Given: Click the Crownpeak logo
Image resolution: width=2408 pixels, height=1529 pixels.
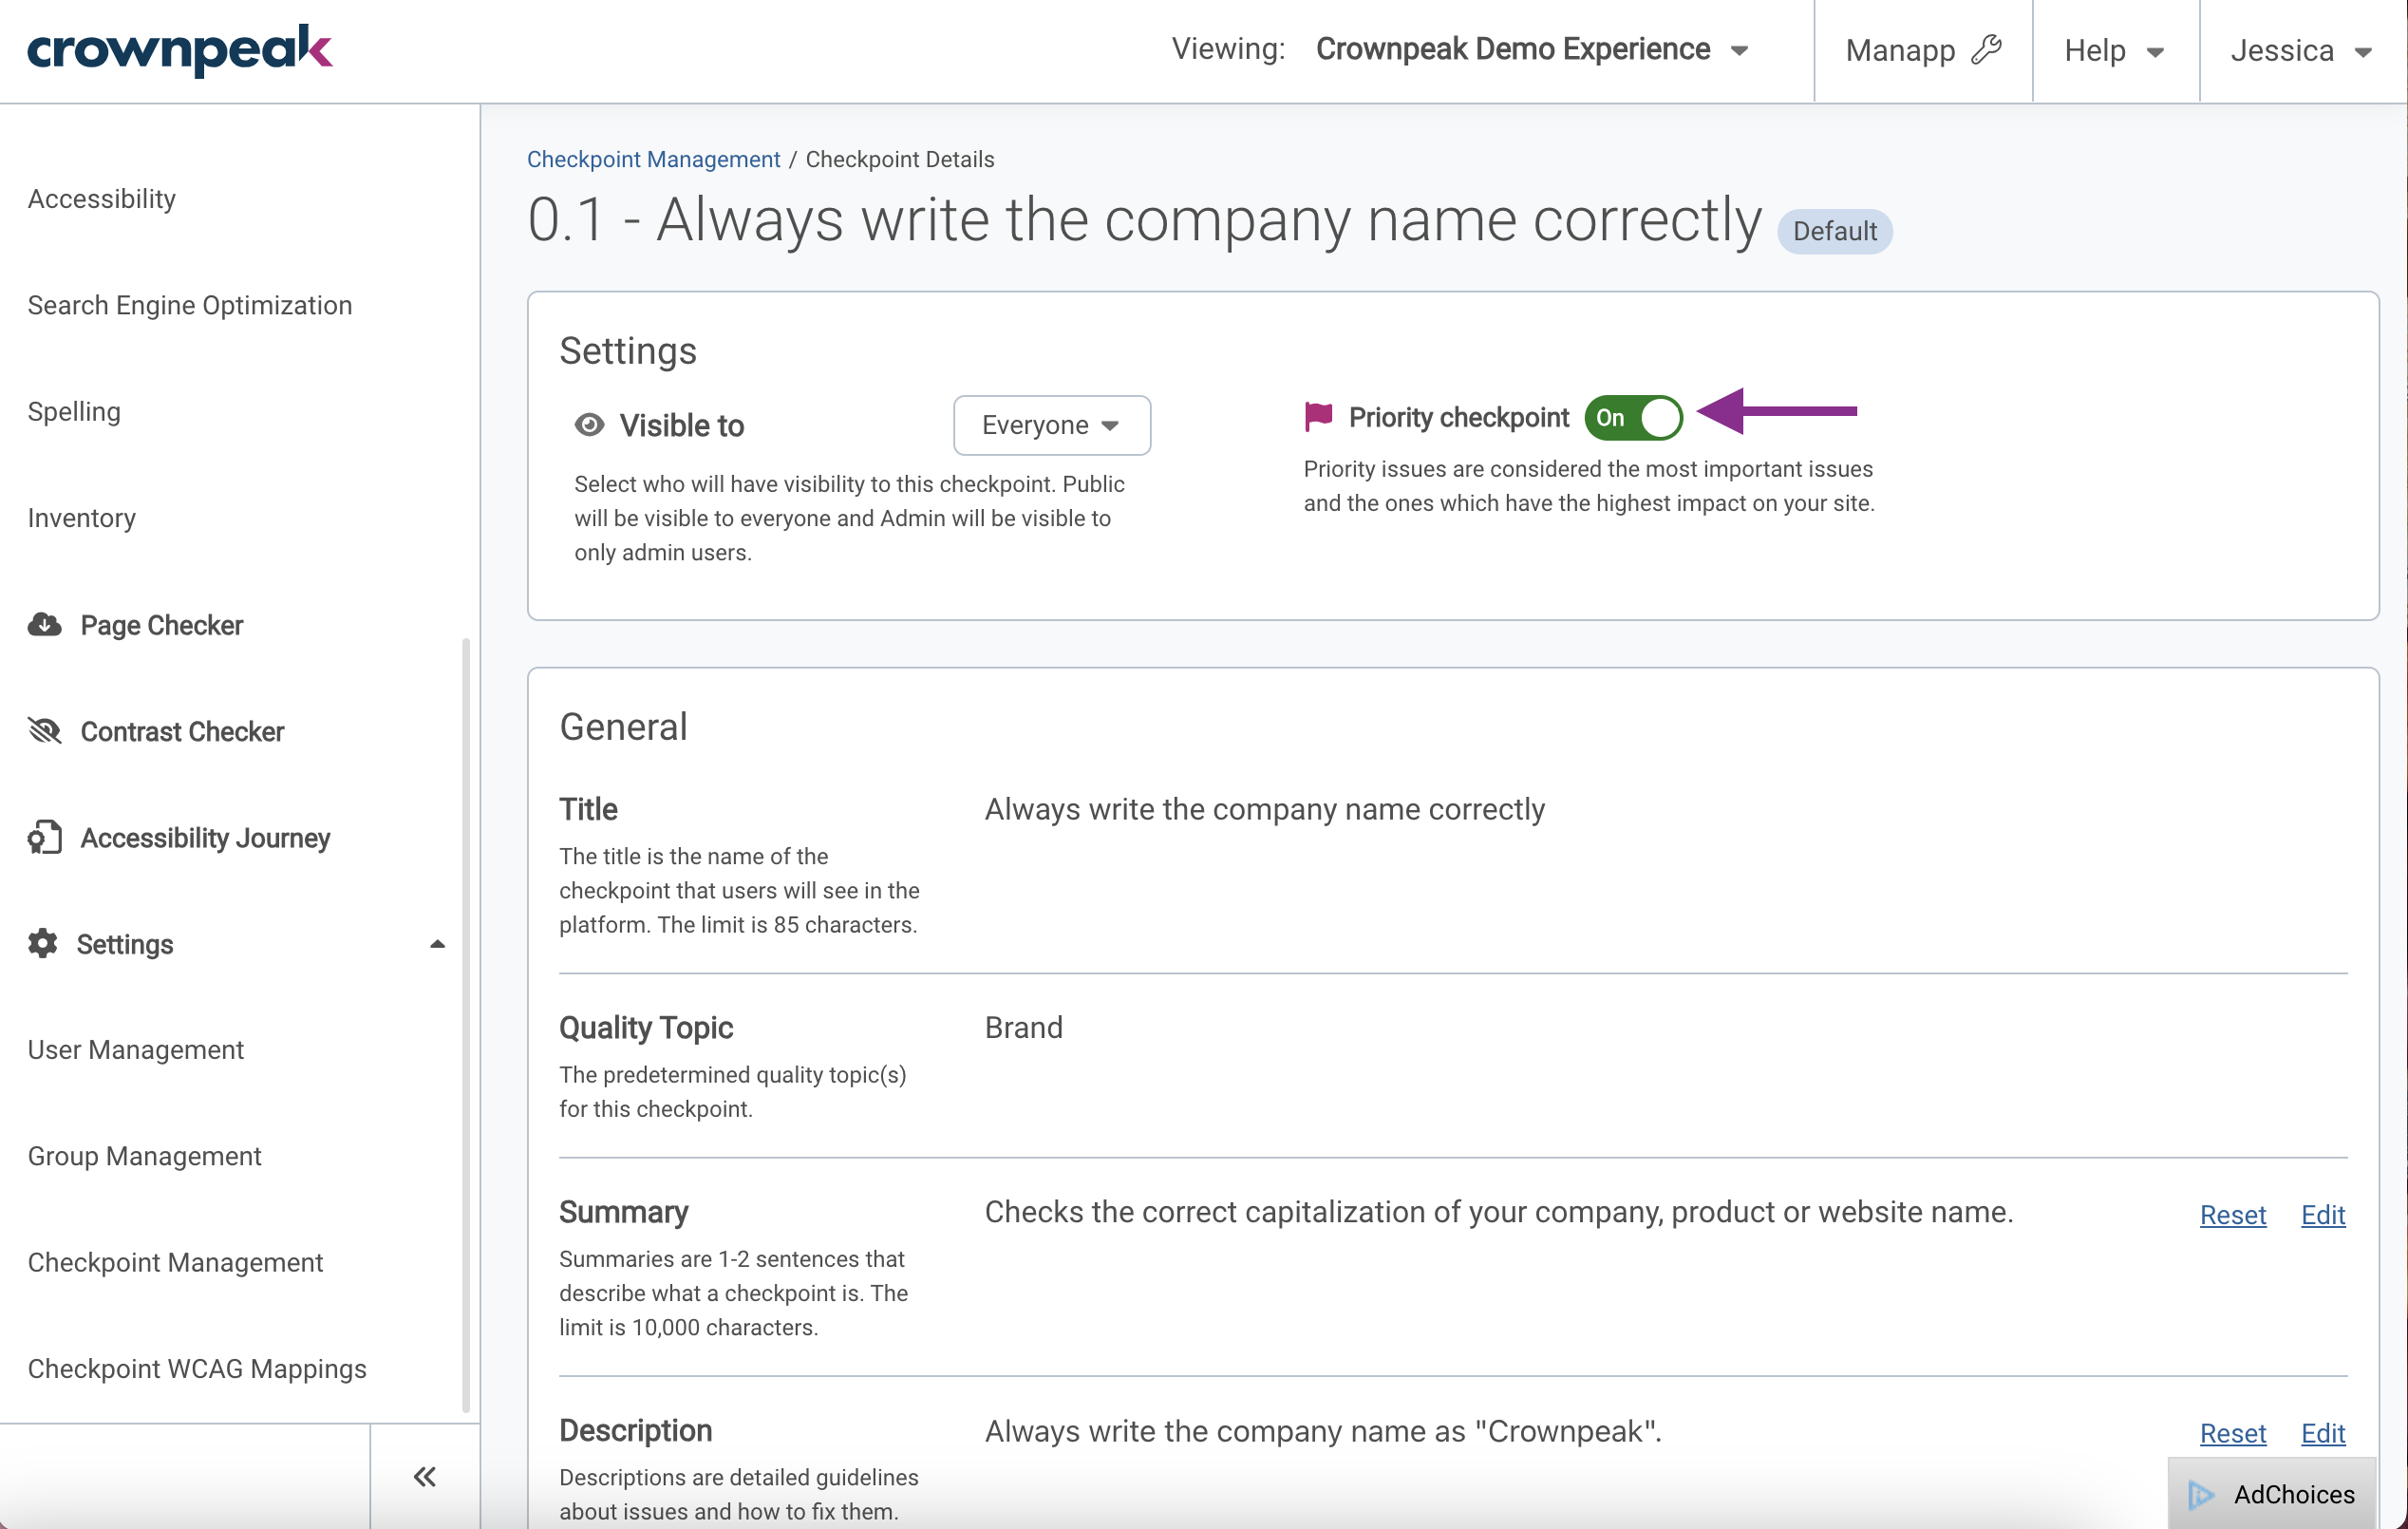Looking at the screenshot, I should click(x=180, y=49).
